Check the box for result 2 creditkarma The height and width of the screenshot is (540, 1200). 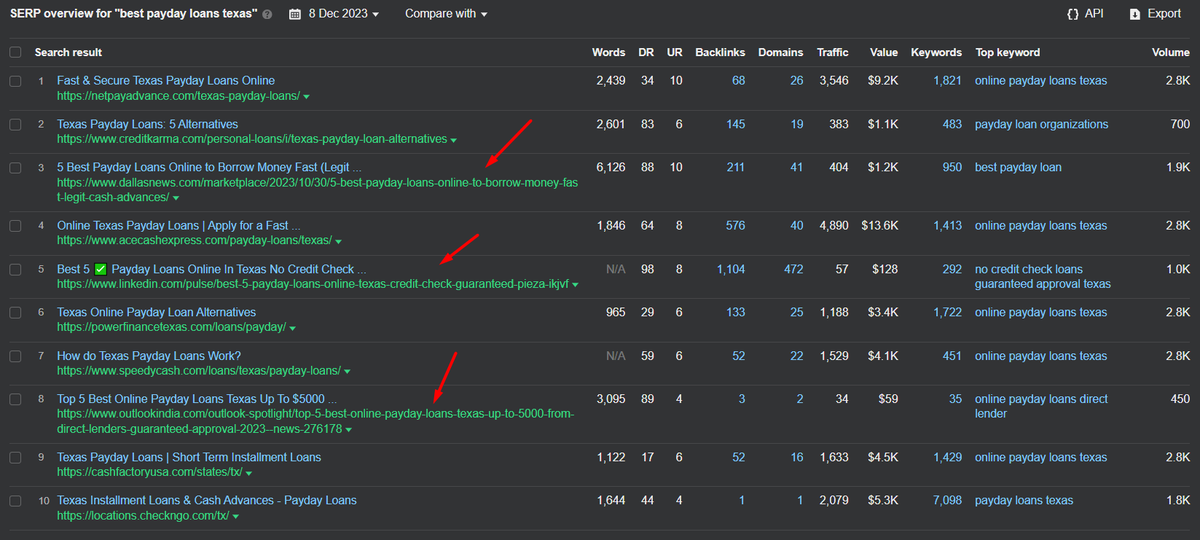coord(15,125)
